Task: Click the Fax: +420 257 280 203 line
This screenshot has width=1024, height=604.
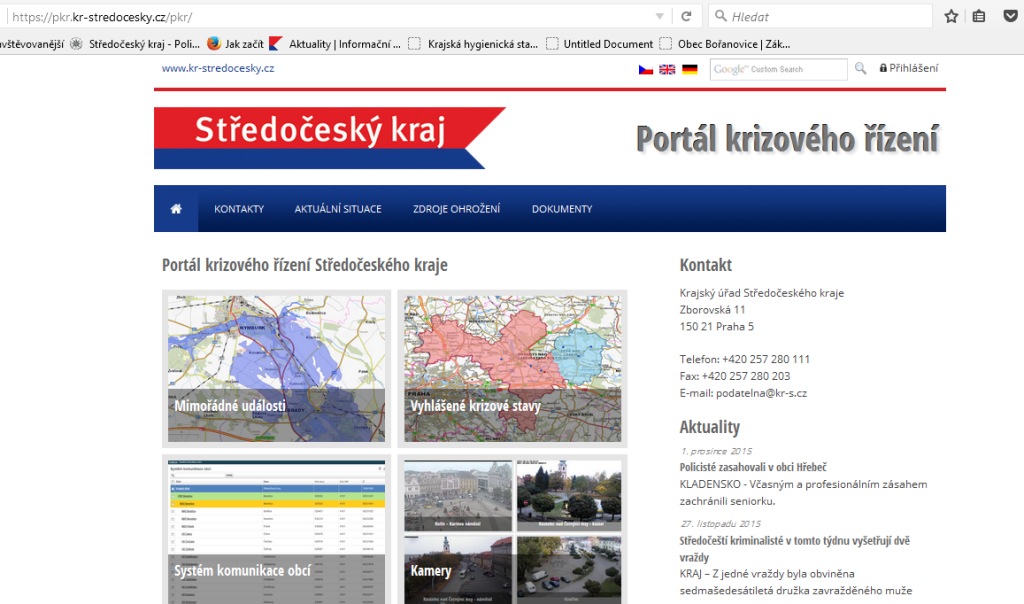Action: click(x=735, y=376)
